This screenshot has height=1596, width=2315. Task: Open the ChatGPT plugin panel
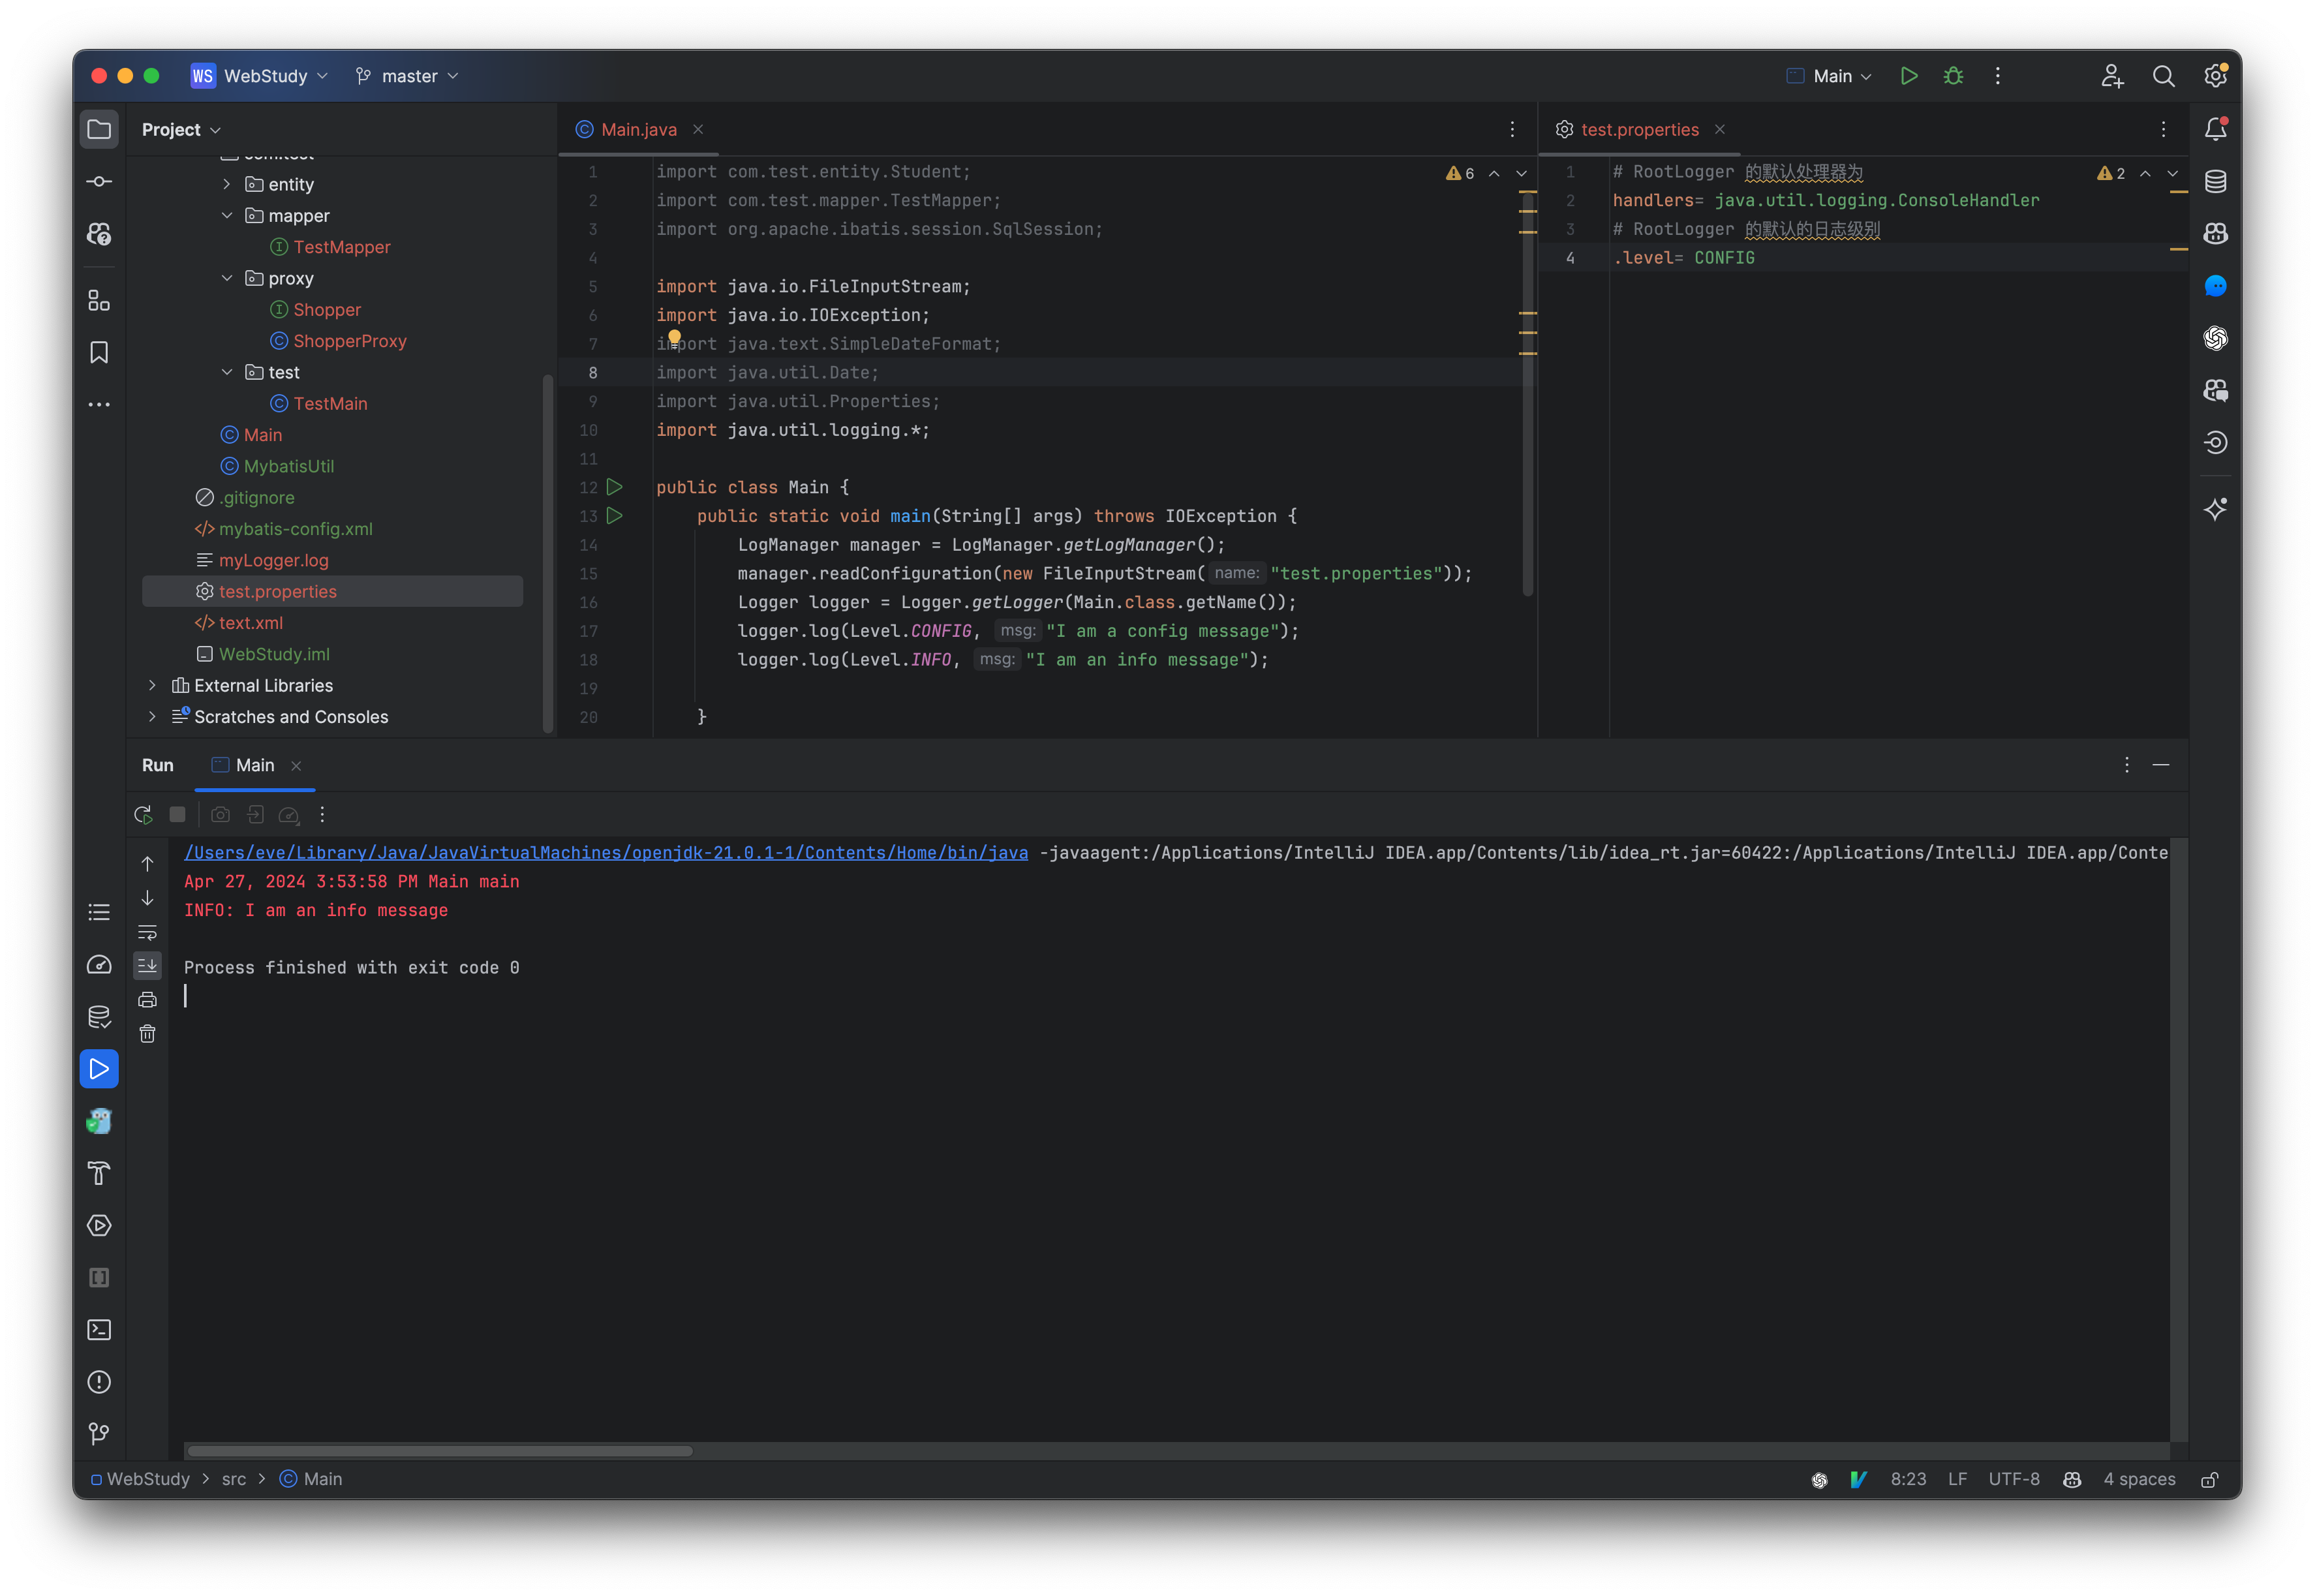(x=2215, y=338)
